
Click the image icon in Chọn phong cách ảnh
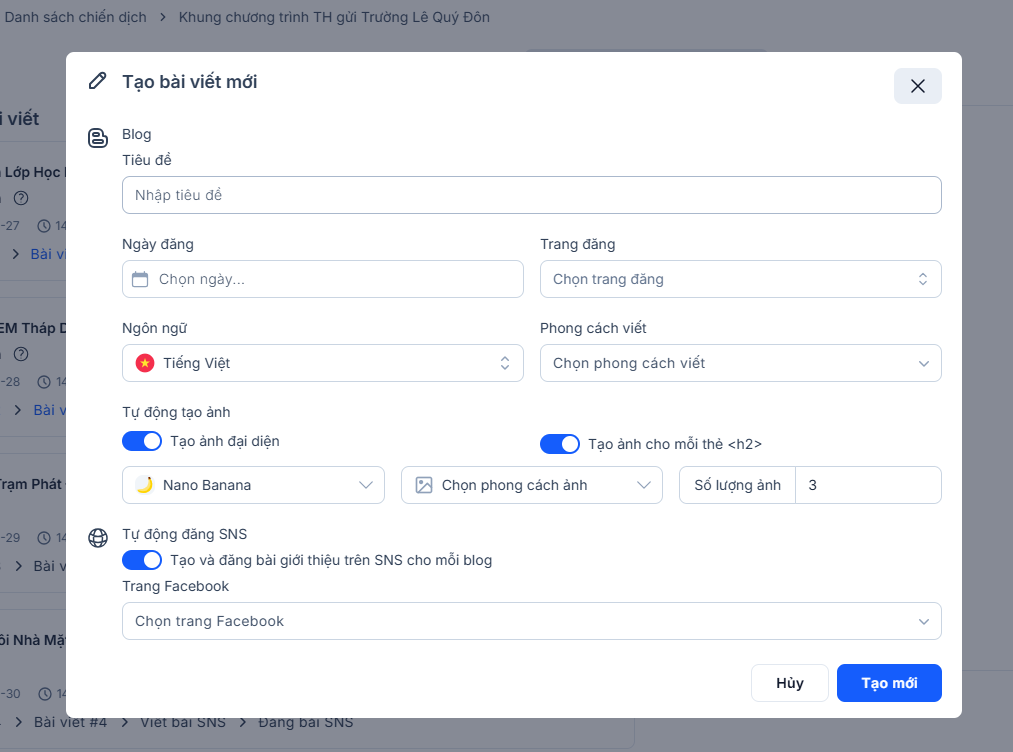[x=424, y=485]
